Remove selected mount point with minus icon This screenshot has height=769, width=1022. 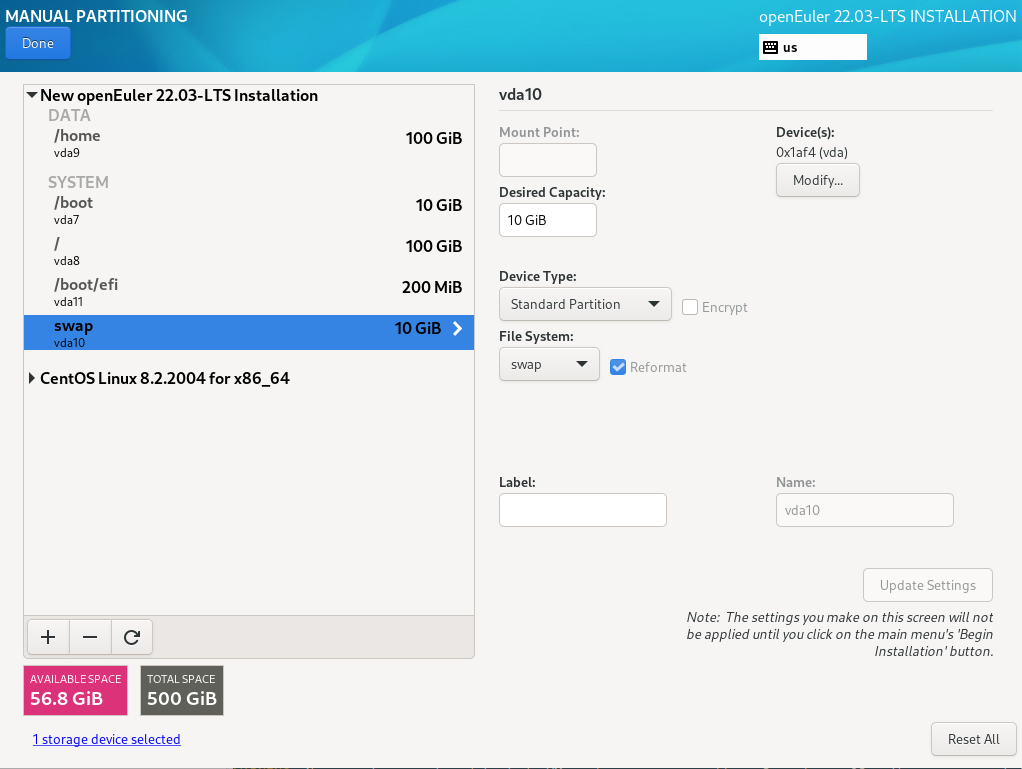tap(90, 637)
